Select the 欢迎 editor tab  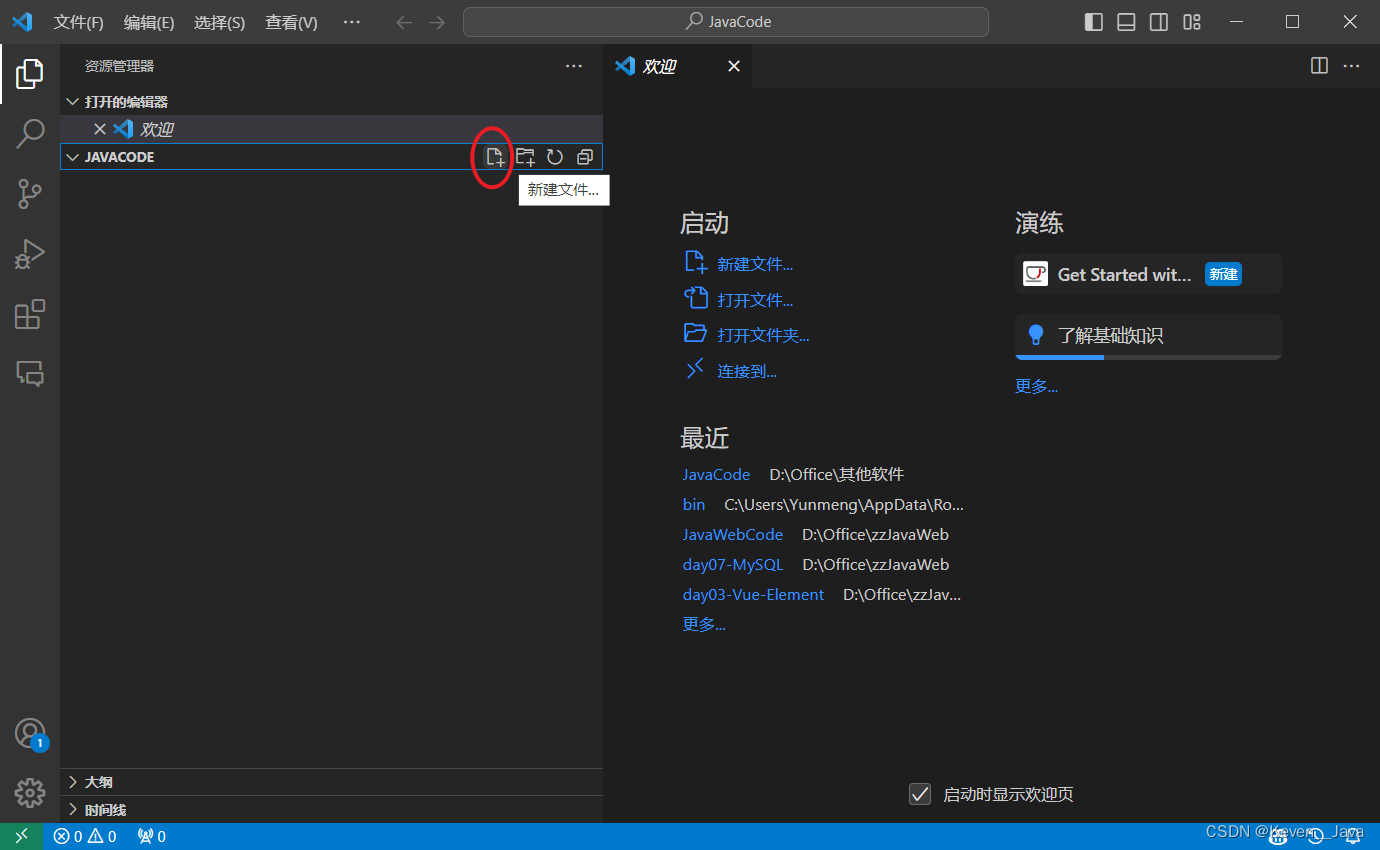pyautogui.click(x=678, y=66)
